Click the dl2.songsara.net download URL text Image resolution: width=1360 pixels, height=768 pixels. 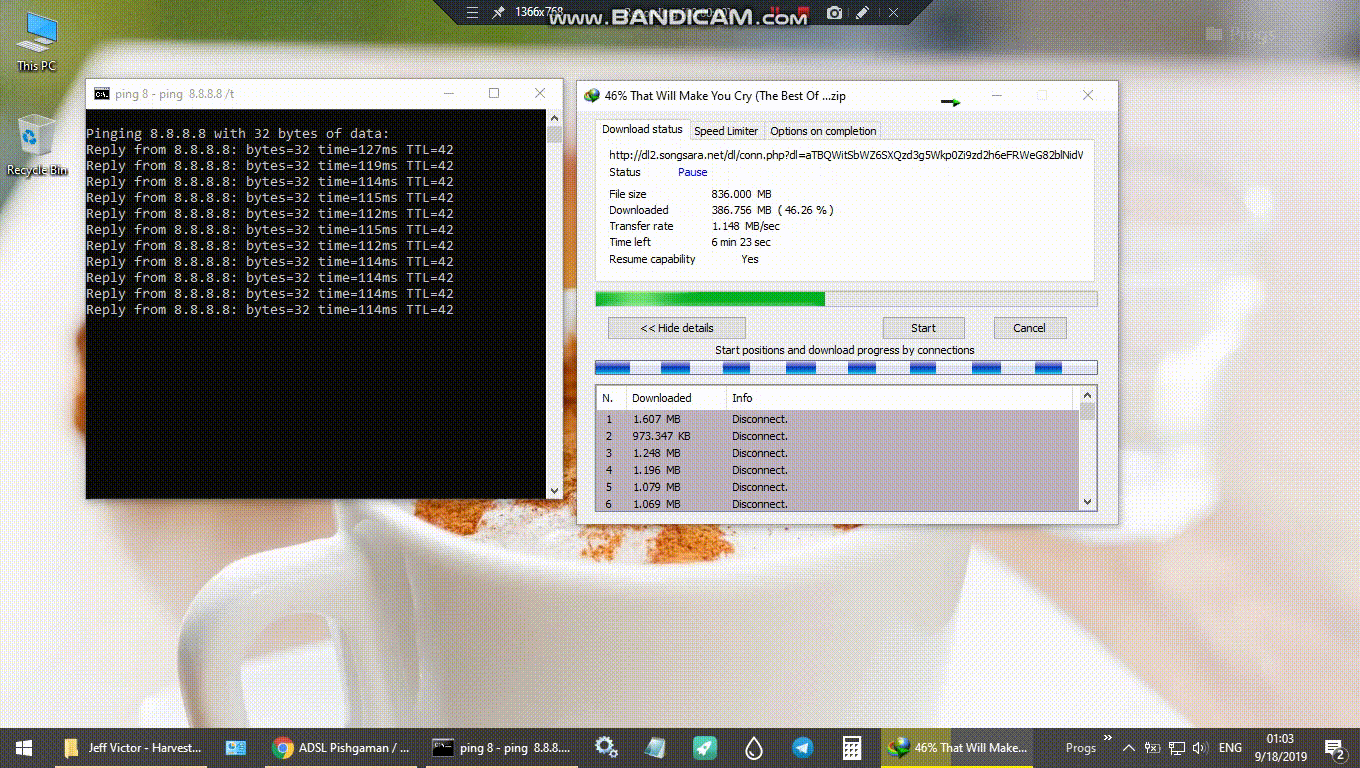pos(846,155)
